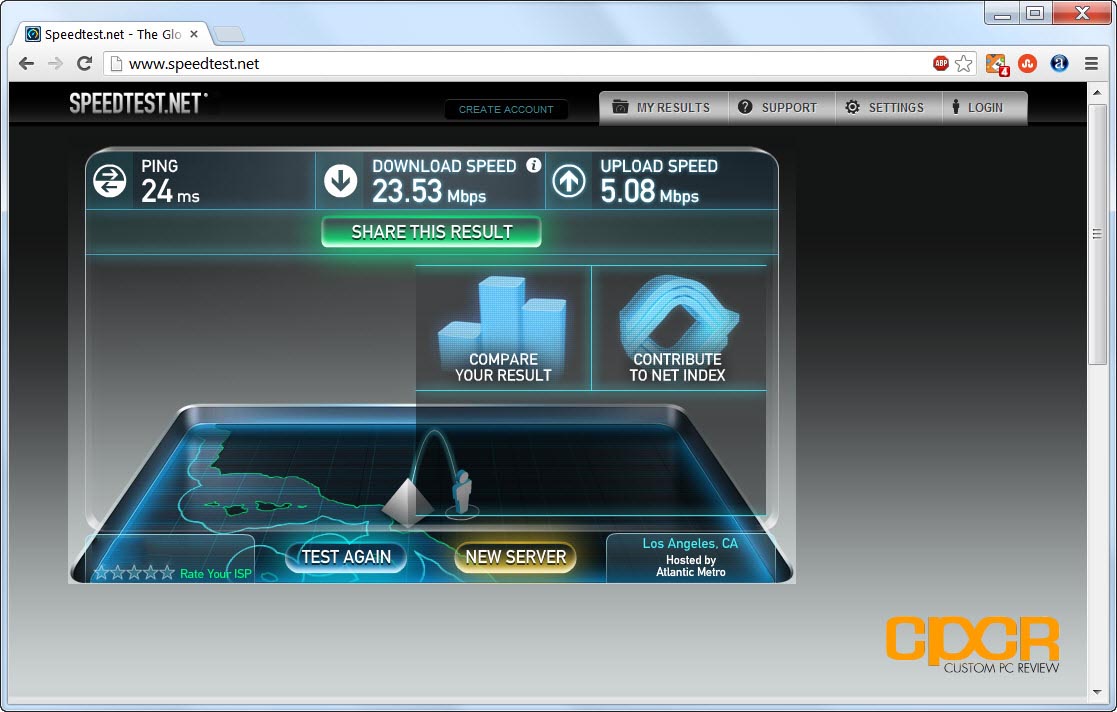This screenshot has width=1117, height=712.
Task: Click the scrollbar down arrow
Action: tap(1097, 692)
